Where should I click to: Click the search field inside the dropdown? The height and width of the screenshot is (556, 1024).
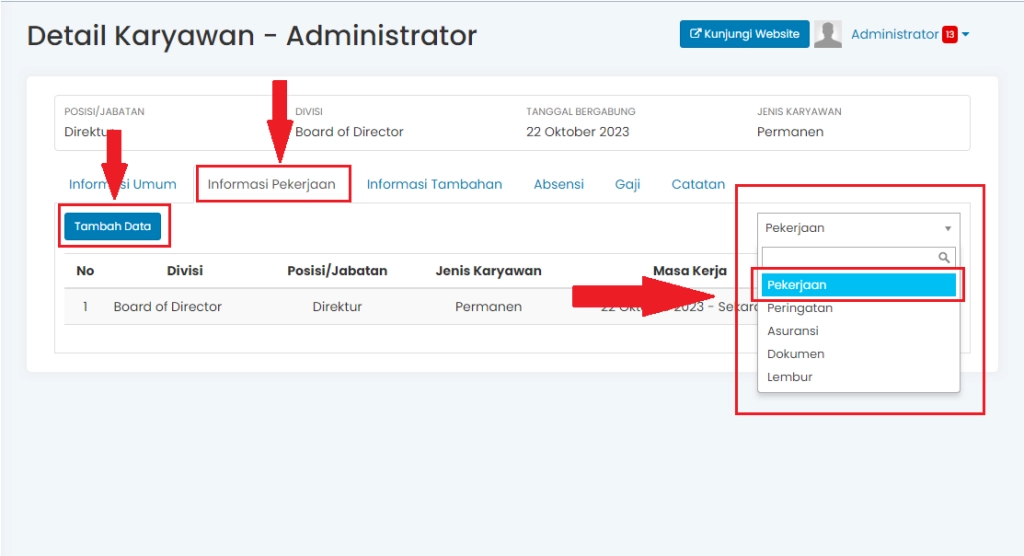point(848,257)
